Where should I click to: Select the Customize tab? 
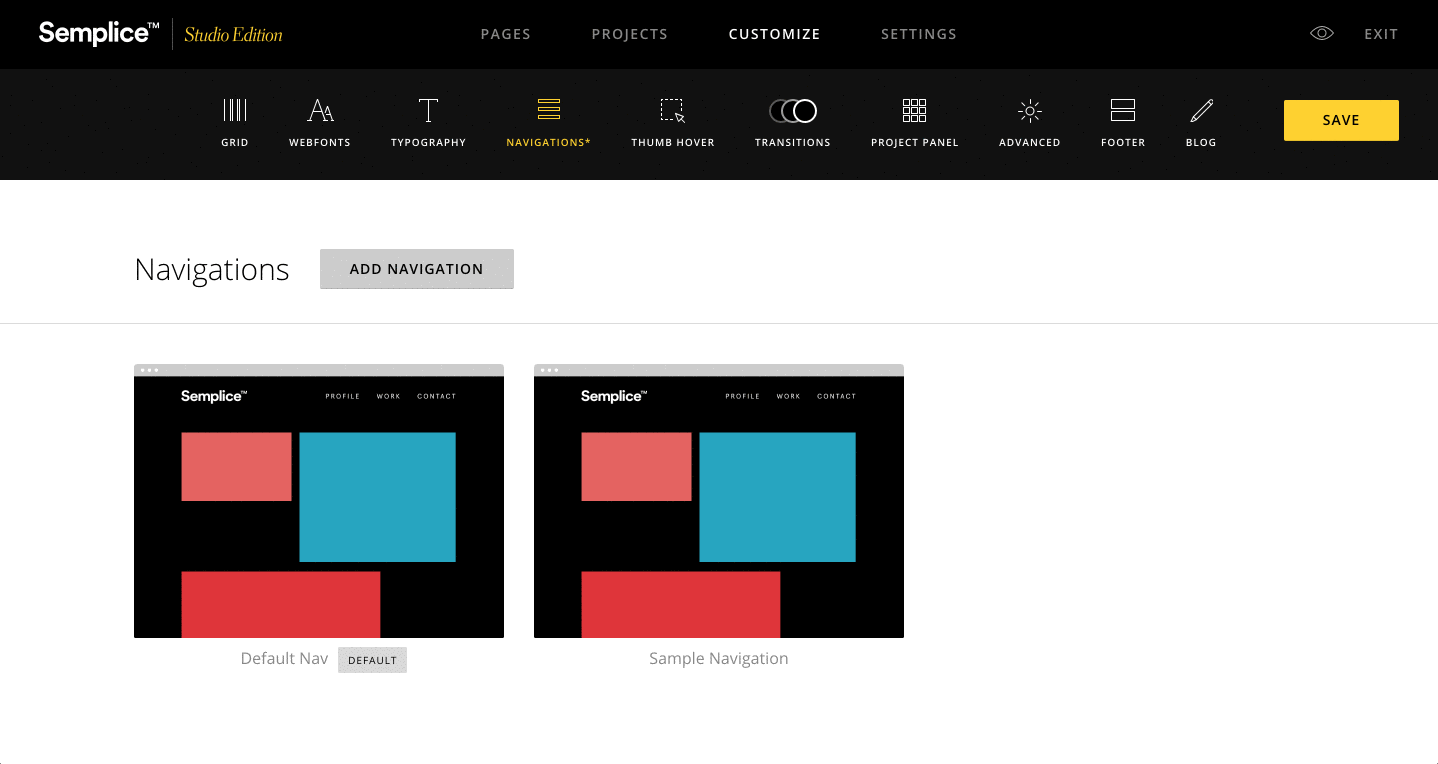pos(774,34)
